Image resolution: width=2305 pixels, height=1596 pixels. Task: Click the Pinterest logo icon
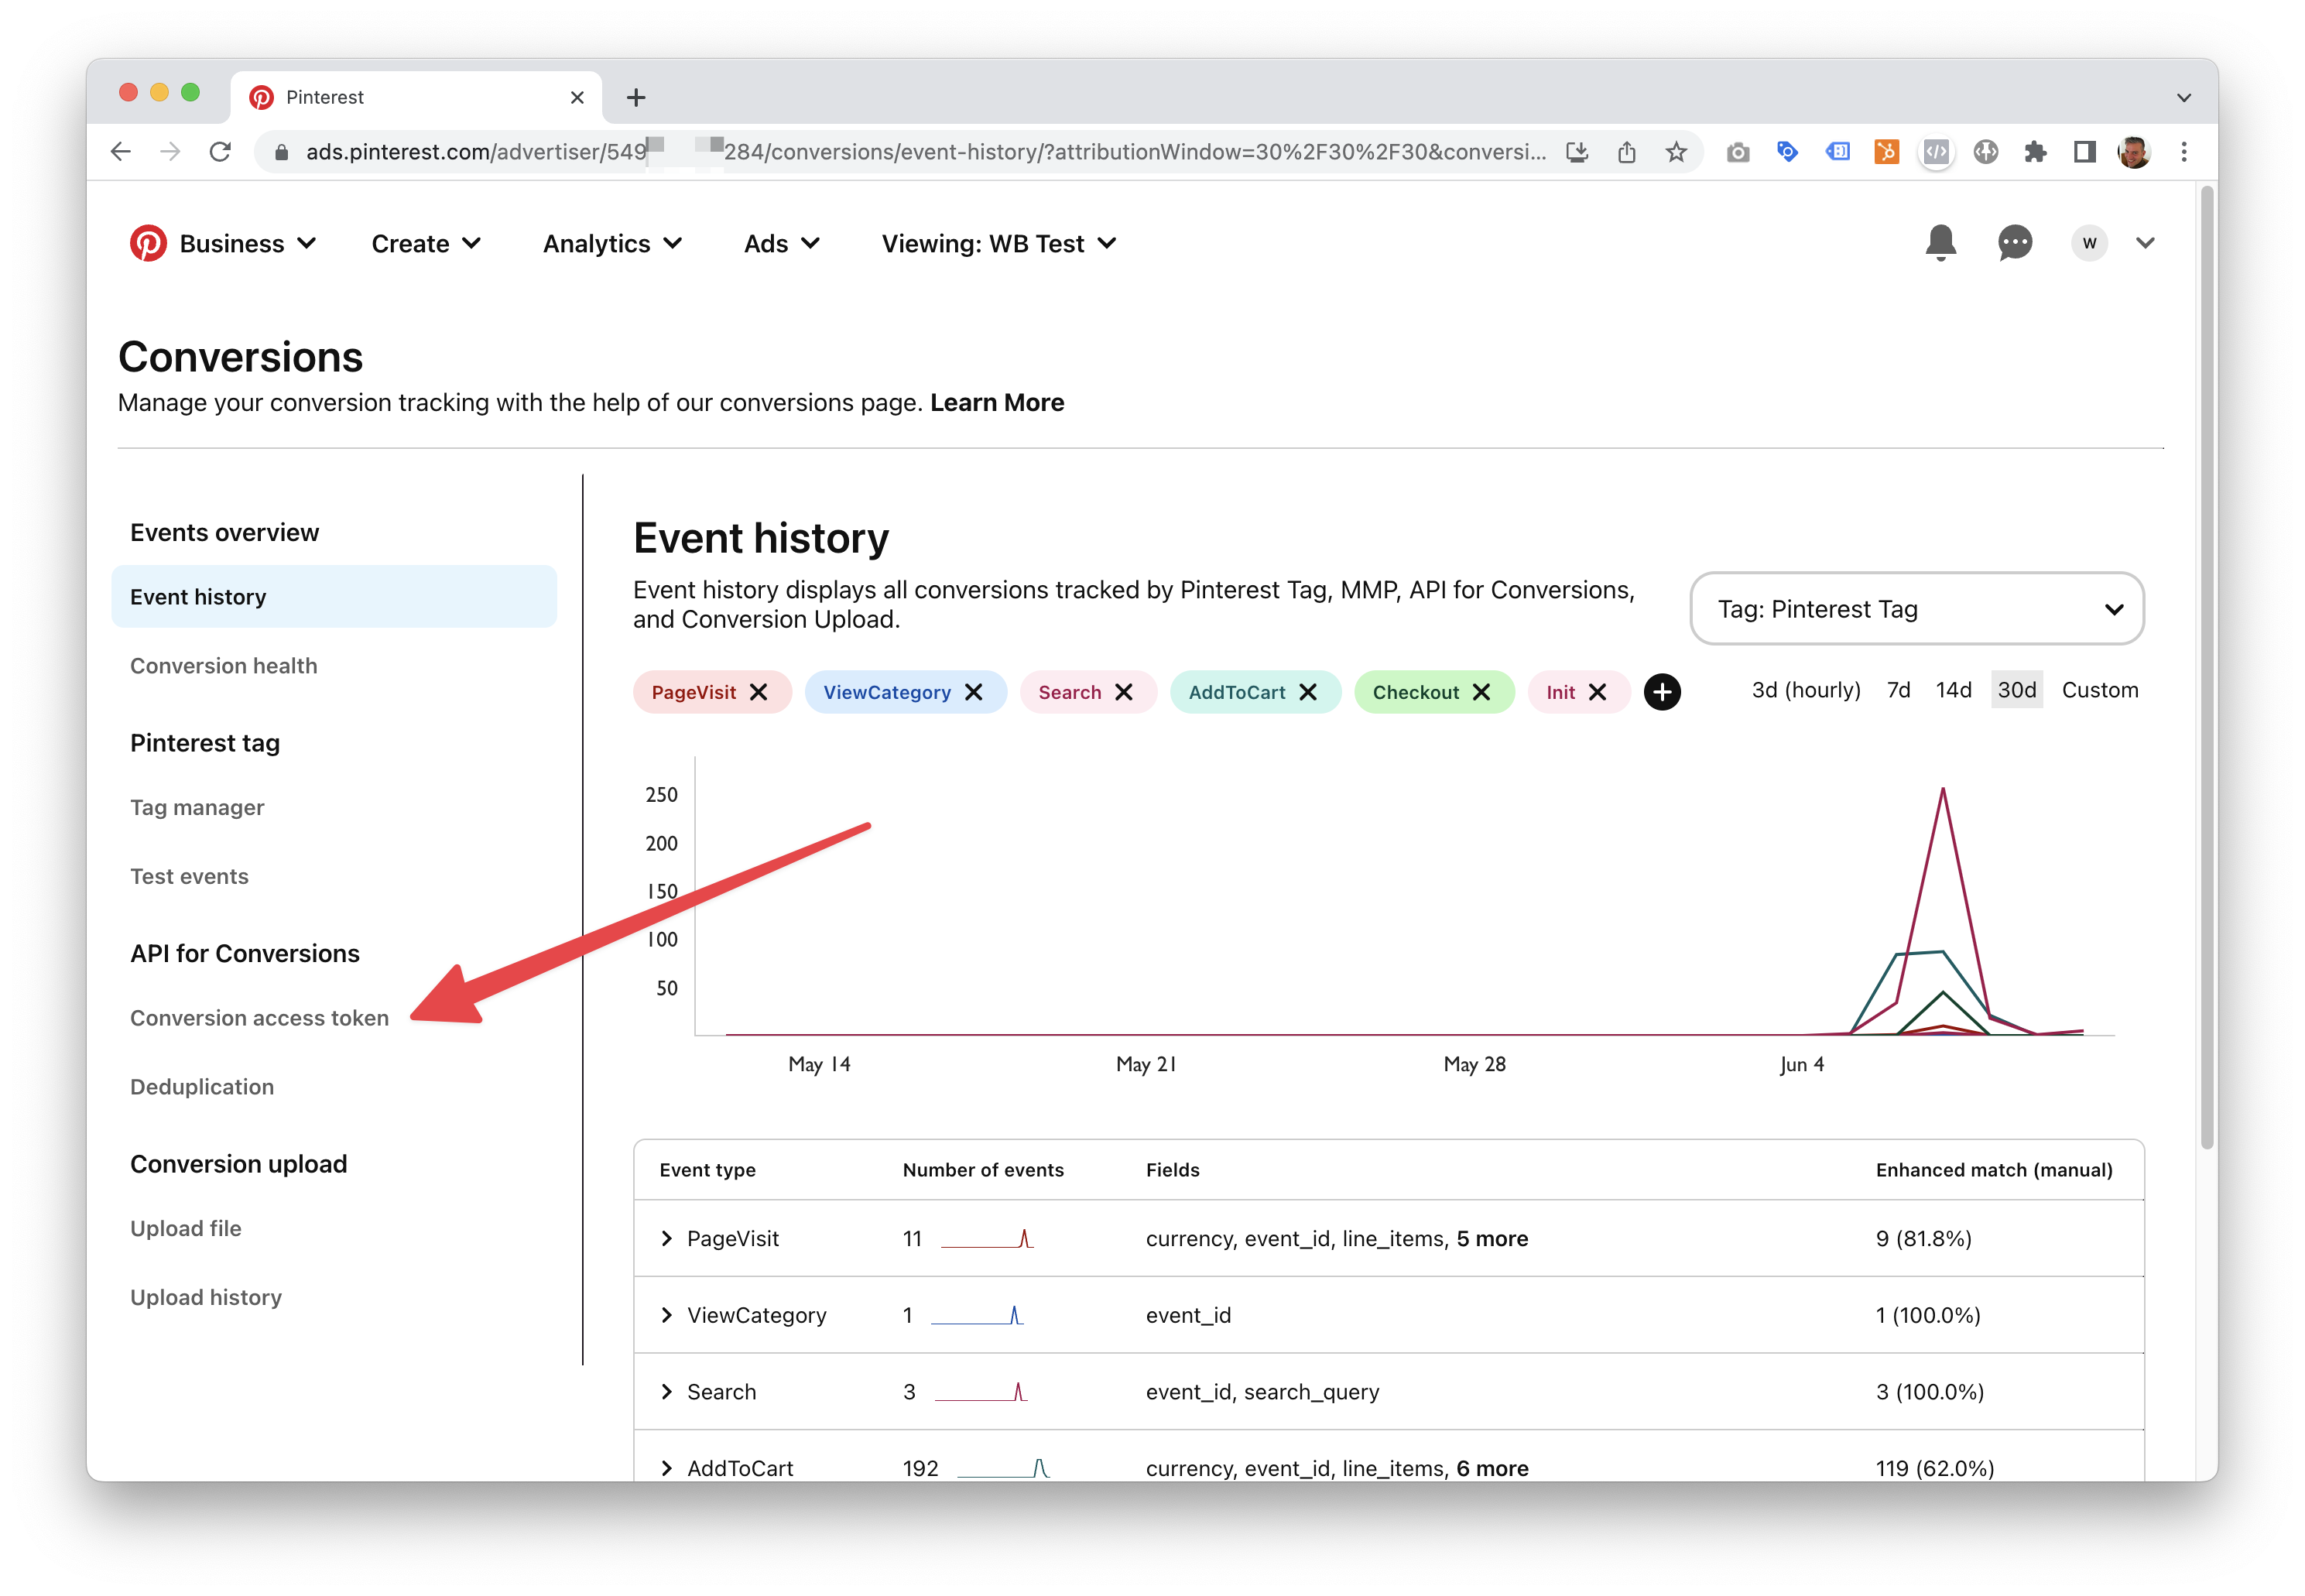point(148,243)
